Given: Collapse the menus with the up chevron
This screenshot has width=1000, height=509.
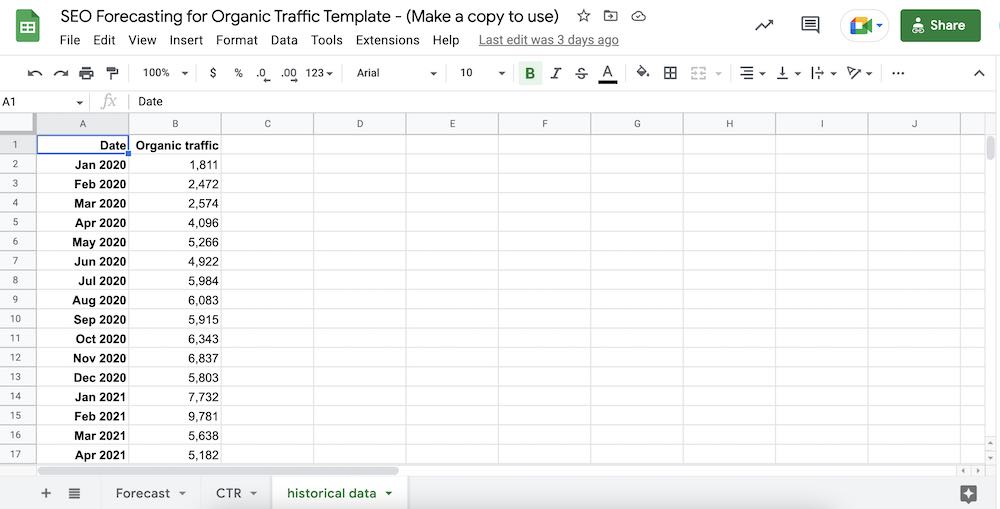Looking at the screenshot, I should tap(979, 73).
